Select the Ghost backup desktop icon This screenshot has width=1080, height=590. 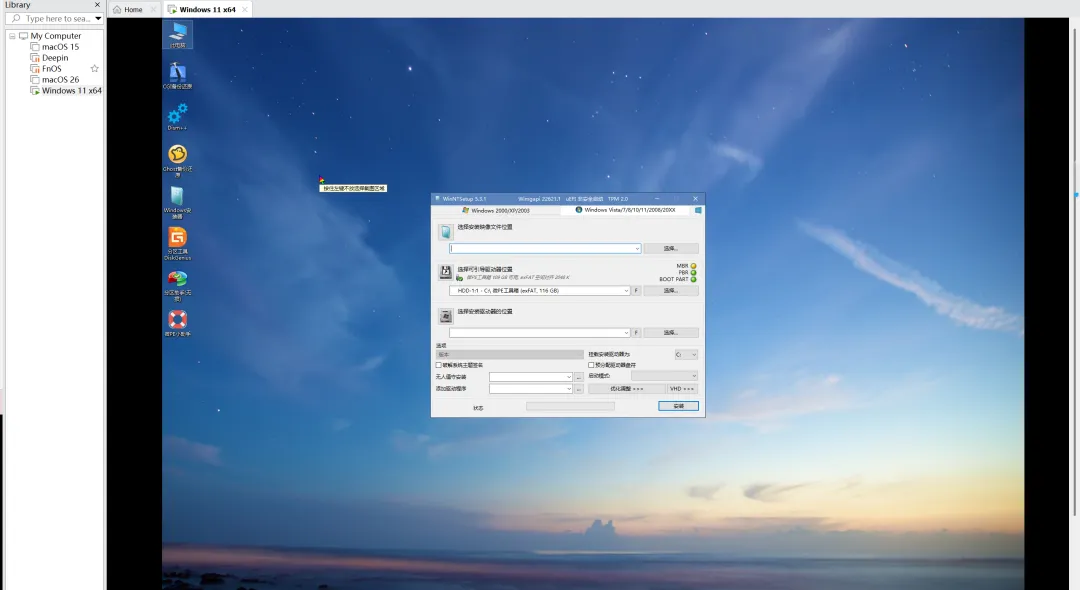click(178, 160)
